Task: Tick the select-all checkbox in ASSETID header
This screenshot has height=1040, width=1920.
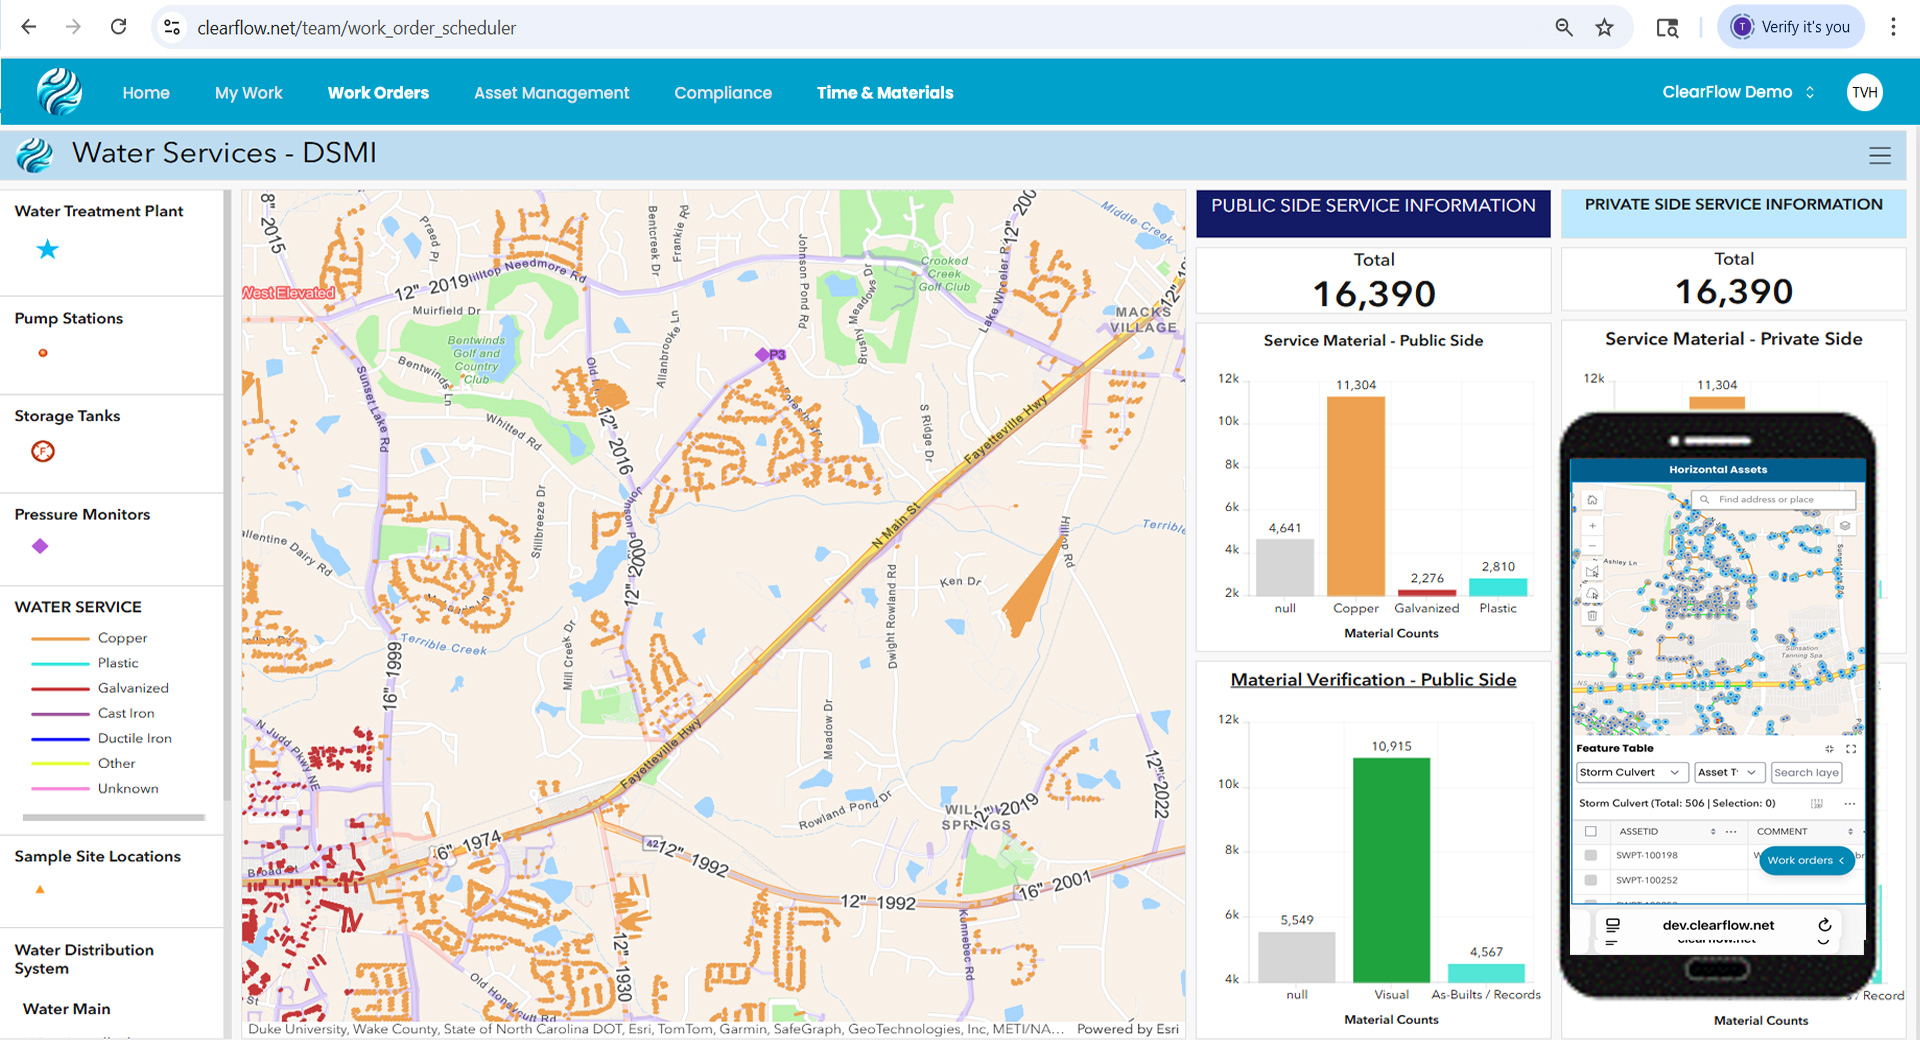Action: (1590, 831)
